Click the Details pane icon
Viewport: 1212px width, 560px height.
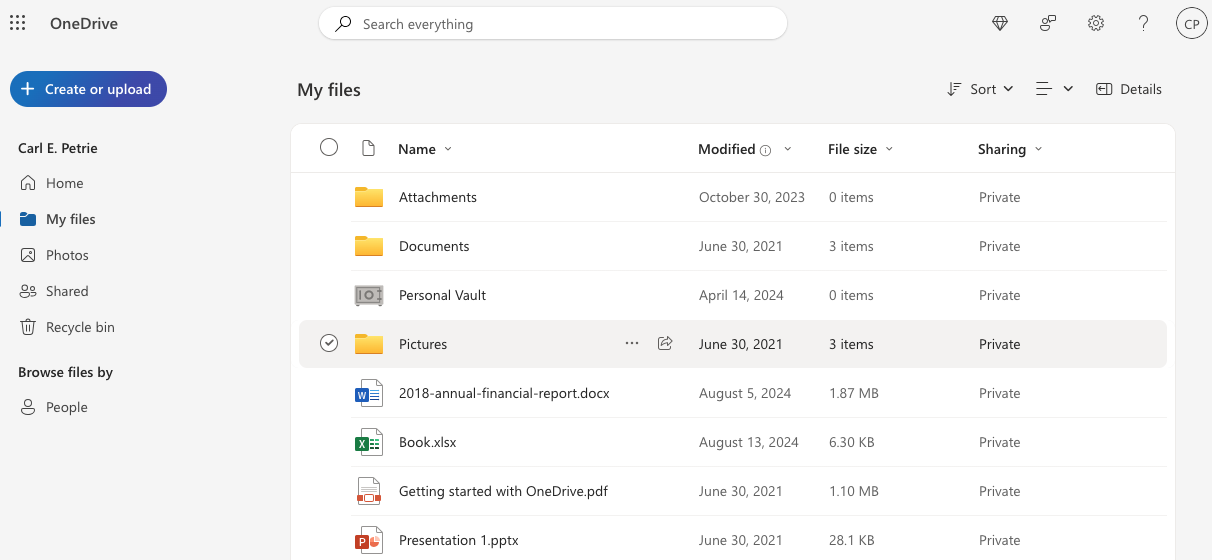point(1104,89)
